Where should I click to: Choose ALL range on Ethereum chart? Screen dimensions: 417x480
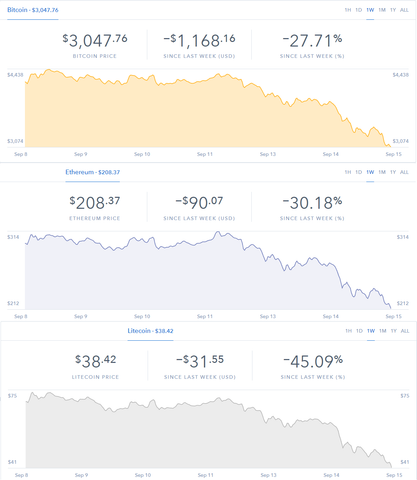pos(404,172)
